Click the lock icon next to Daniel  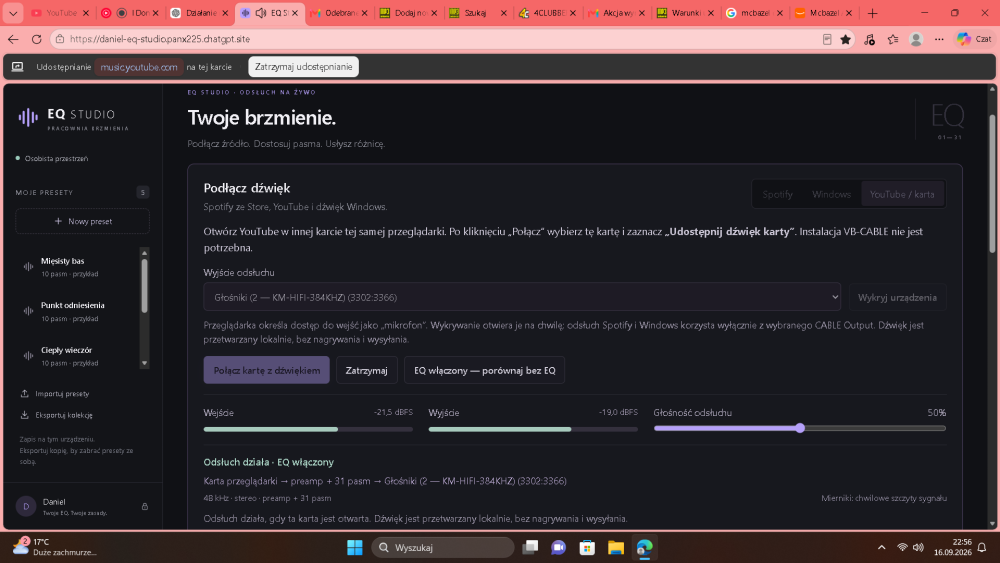(x=145, y=506)
